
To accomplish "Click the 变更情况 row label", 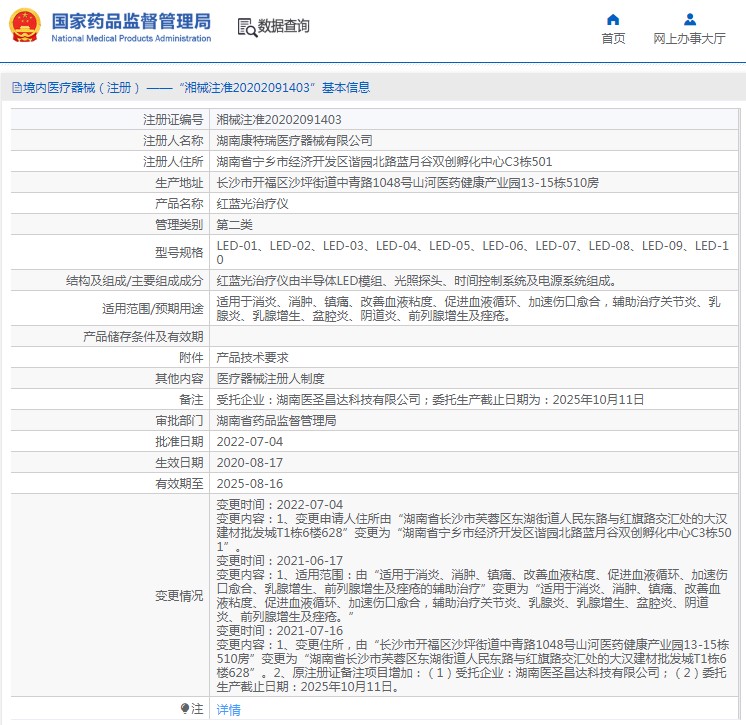I will tap(179, 596).
